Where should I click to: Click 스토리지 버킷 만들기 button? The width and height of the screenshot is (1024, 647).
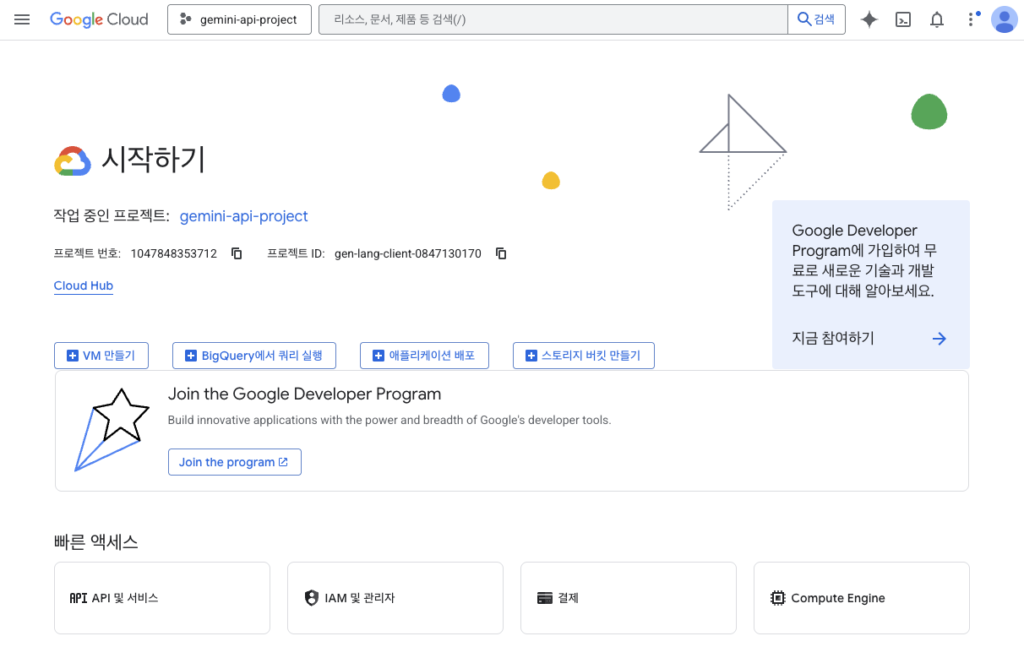pyautogui.click(x=583, y=355)
